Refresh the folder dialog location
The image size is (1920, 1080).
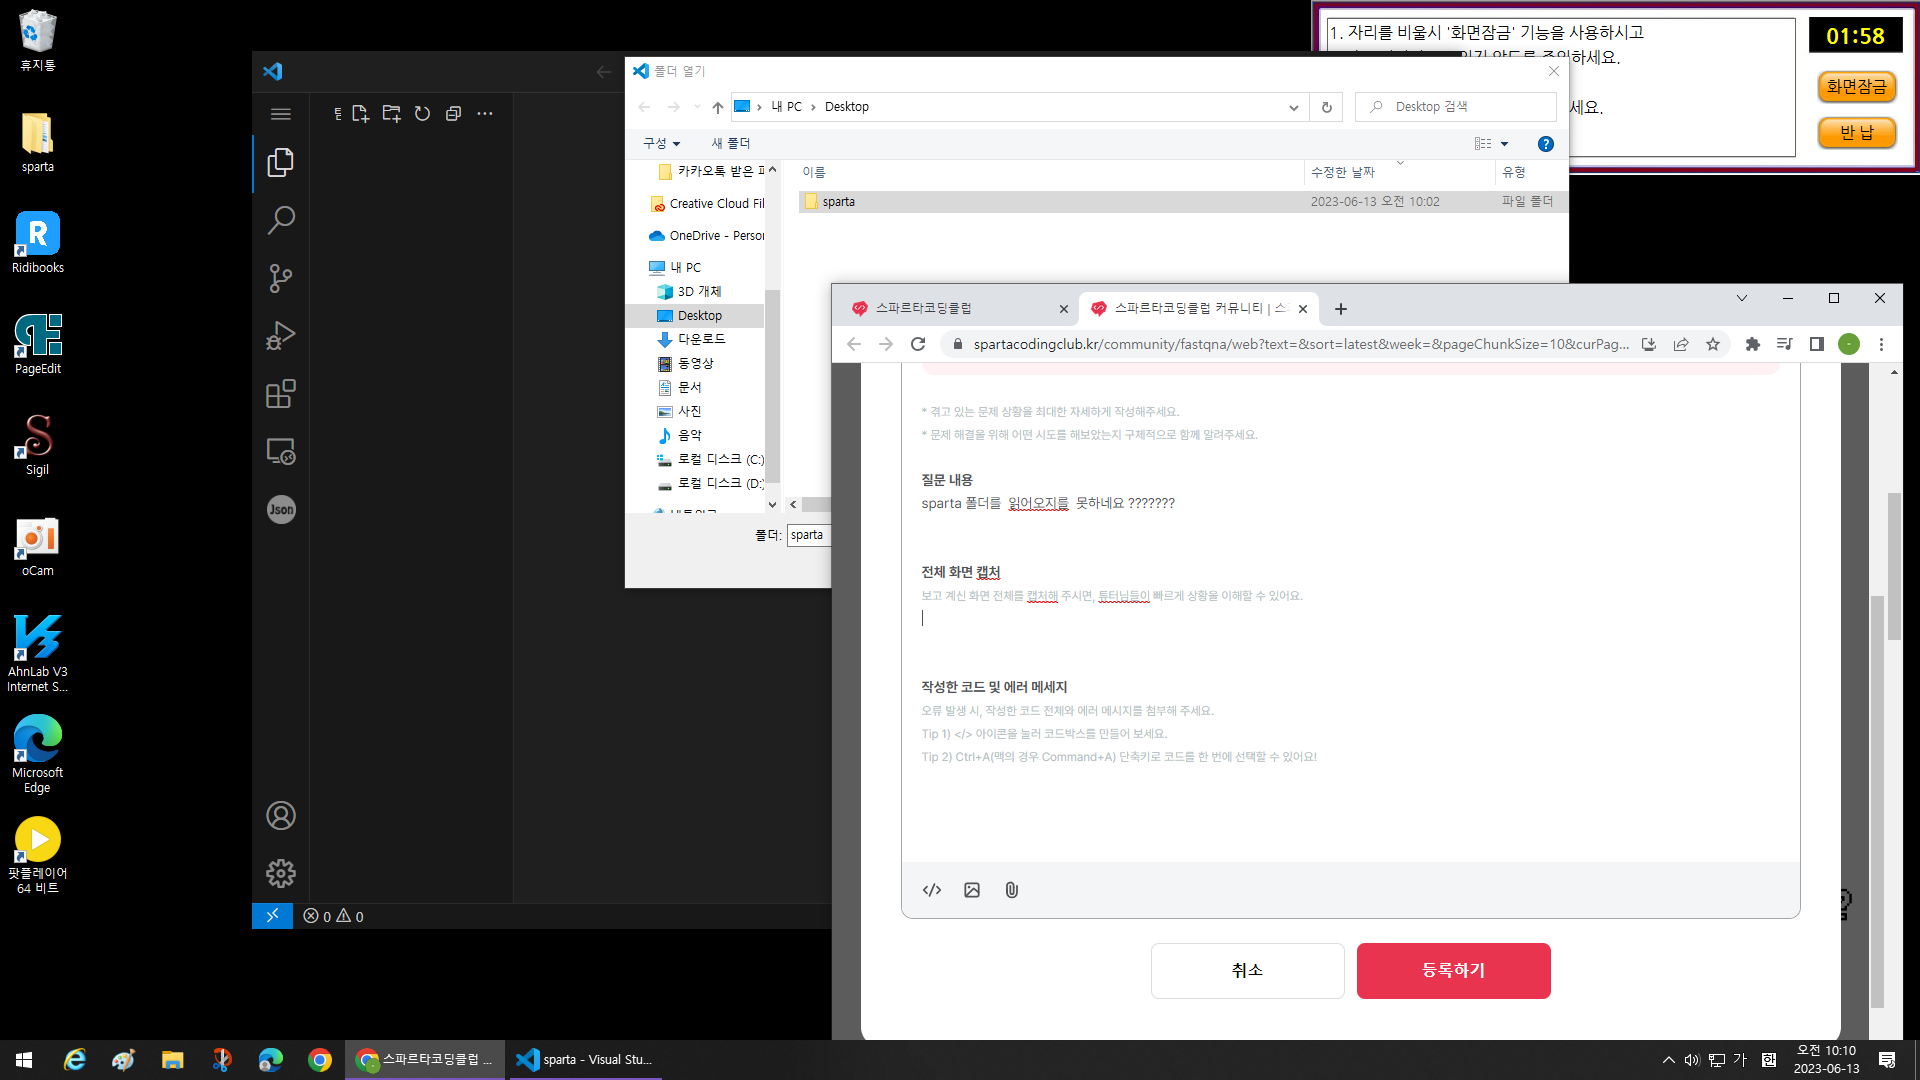tap(1327, 107)
